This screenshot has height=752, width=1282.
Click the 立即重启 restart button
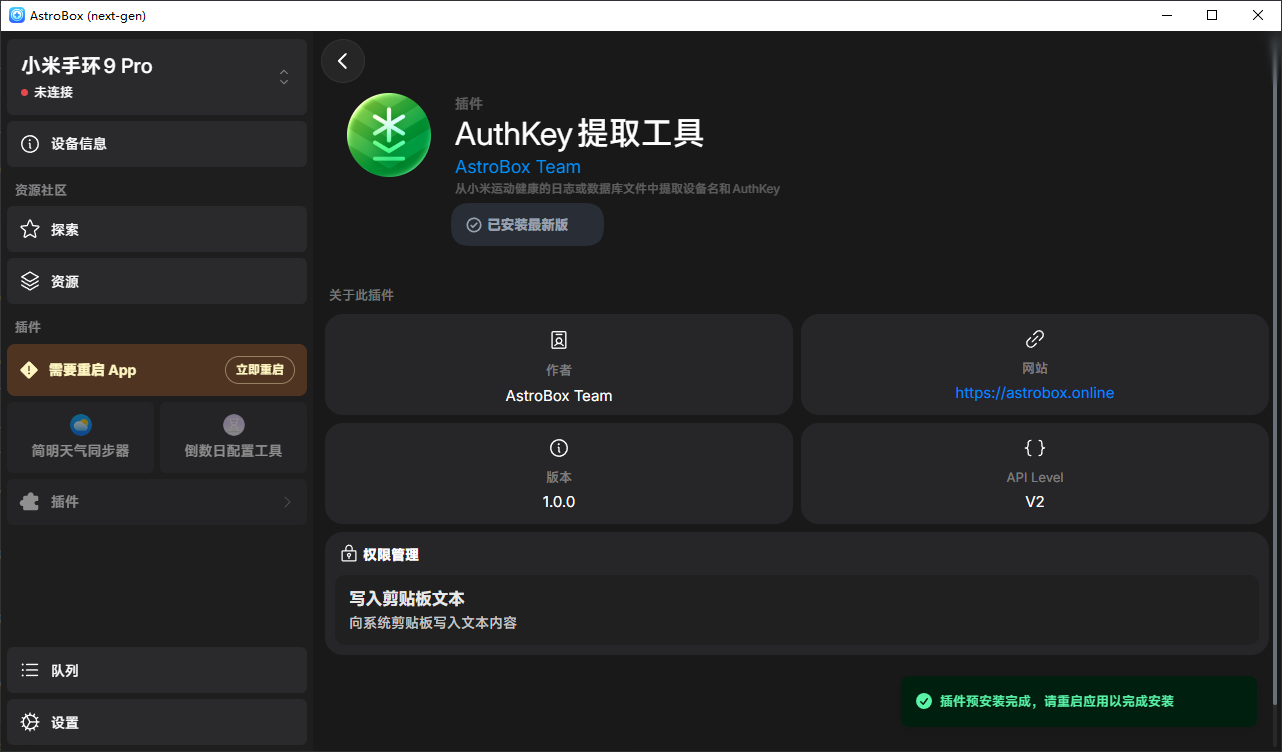click(260, 370)
